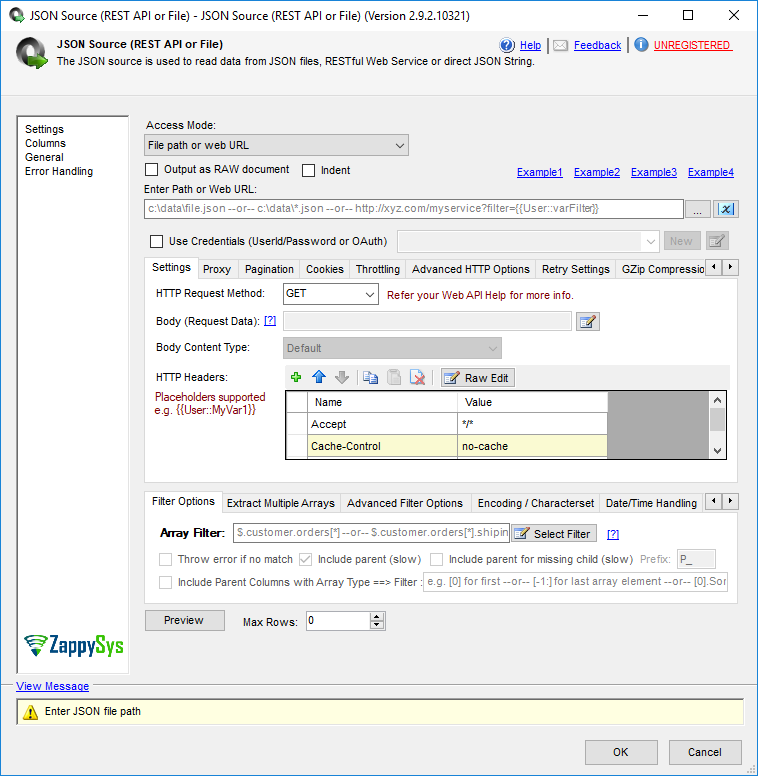Click the Feedback envelope icon
Viewport: 758px width, 776px height.
(x=561, y=46)
